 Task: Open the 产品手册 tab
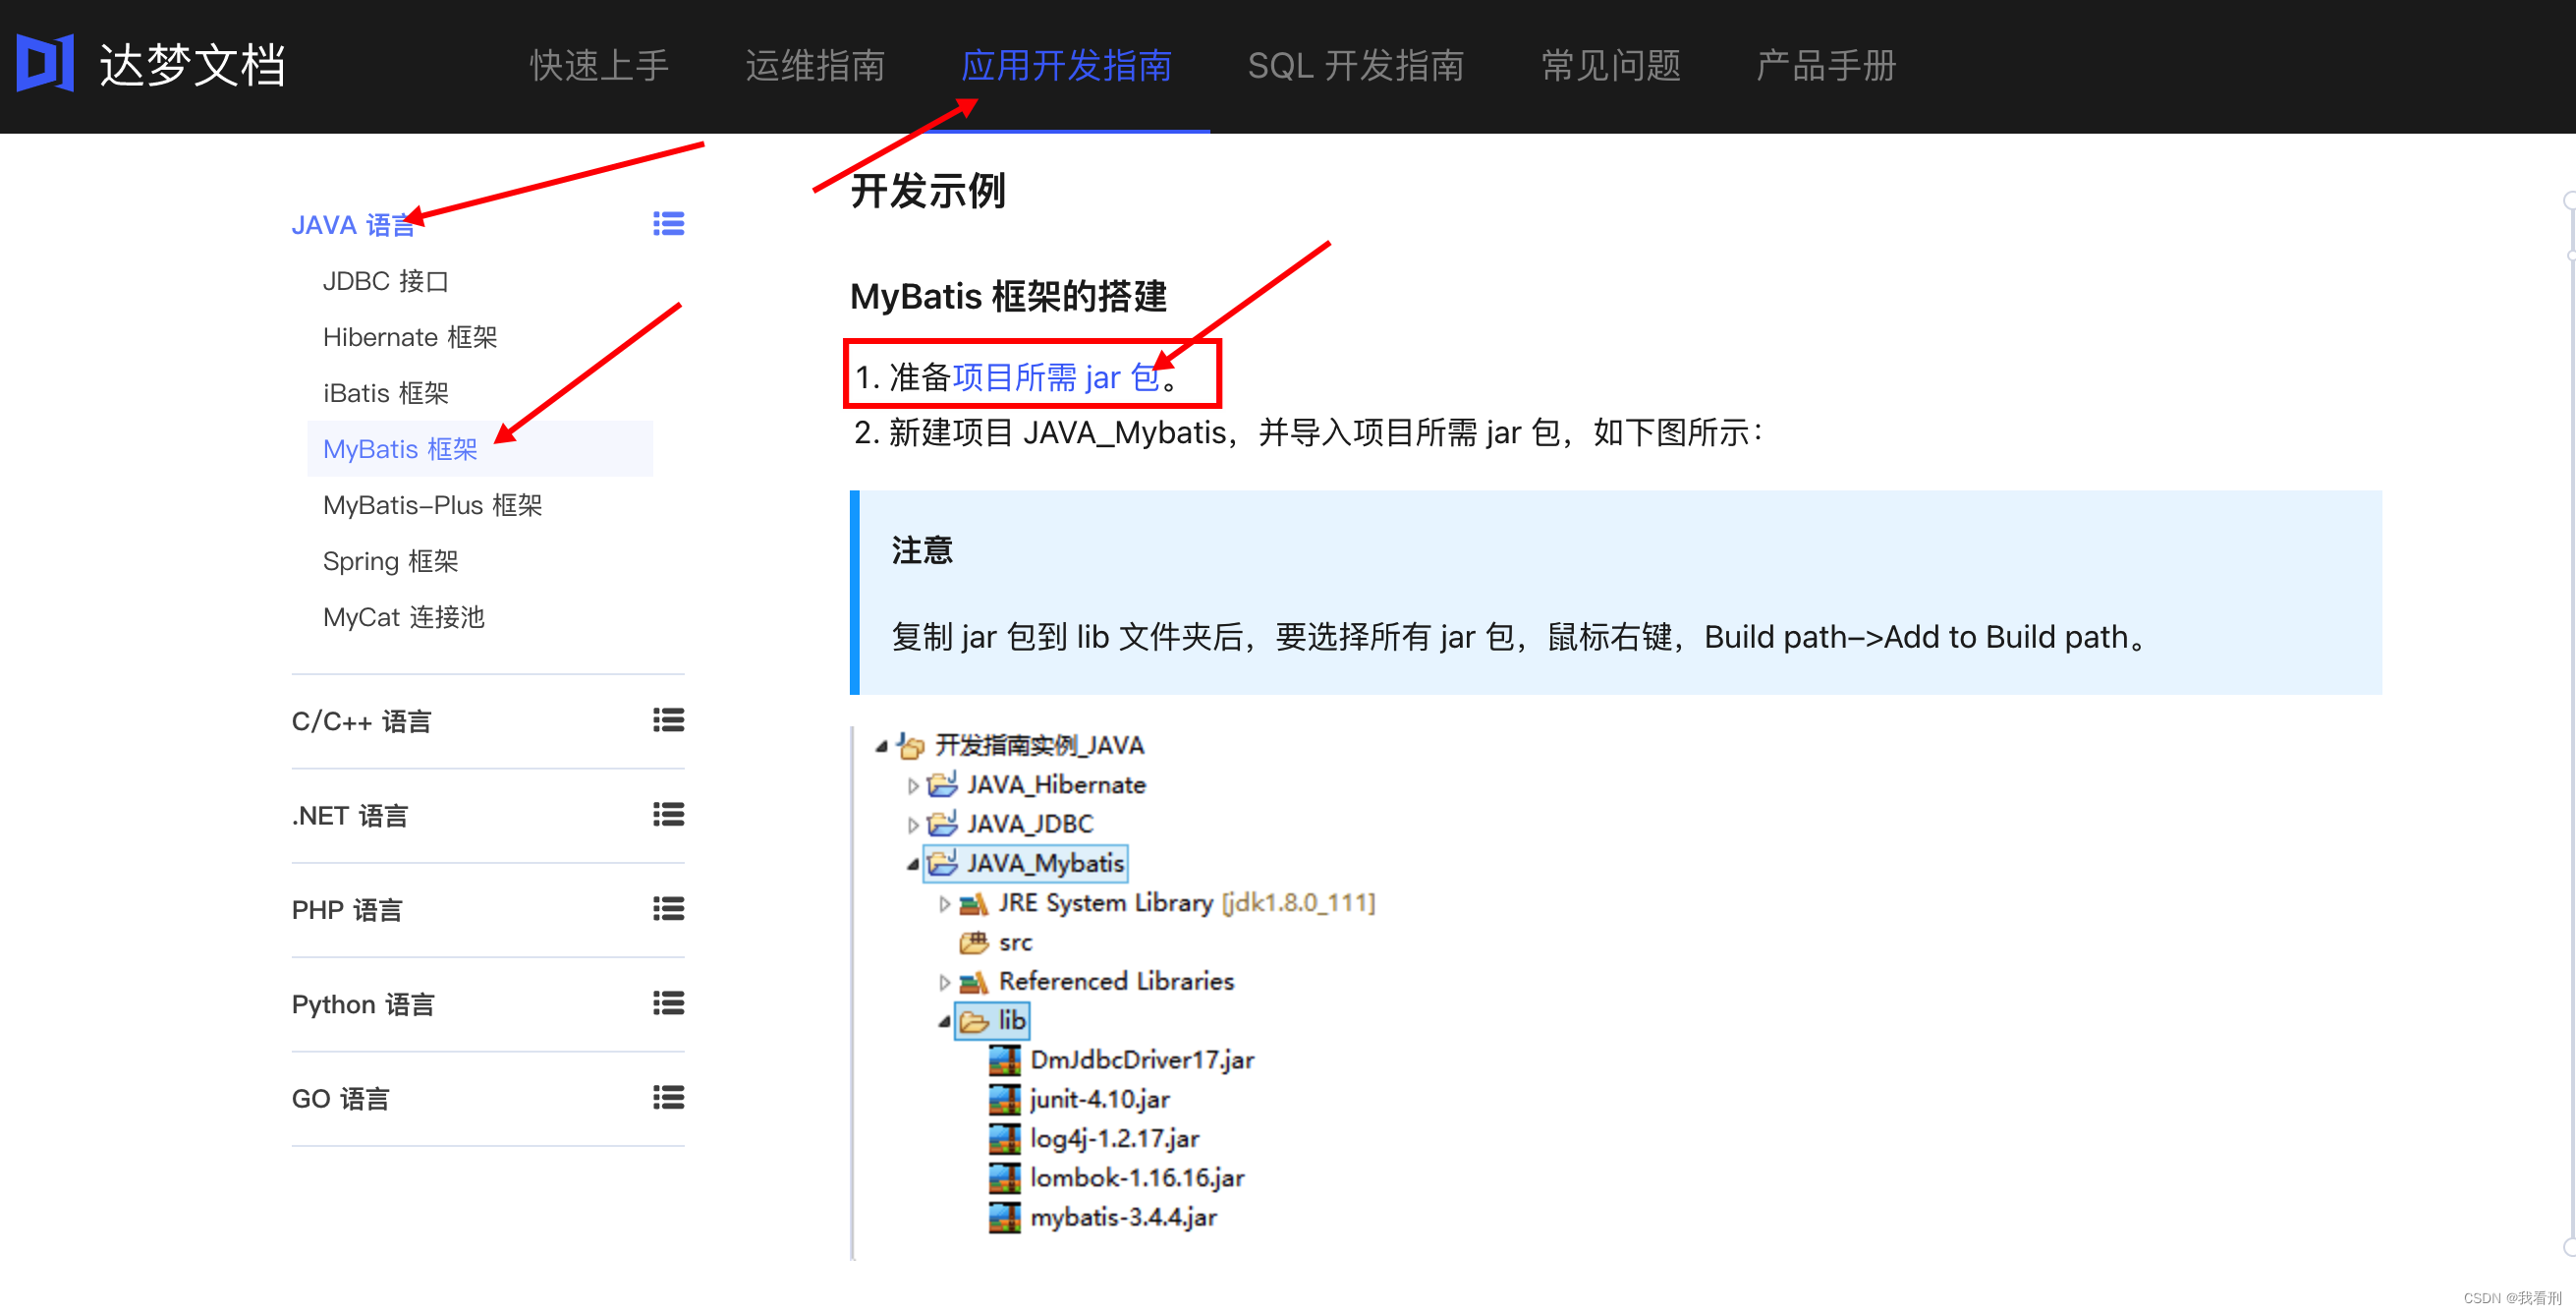[x=1826, y=66]
